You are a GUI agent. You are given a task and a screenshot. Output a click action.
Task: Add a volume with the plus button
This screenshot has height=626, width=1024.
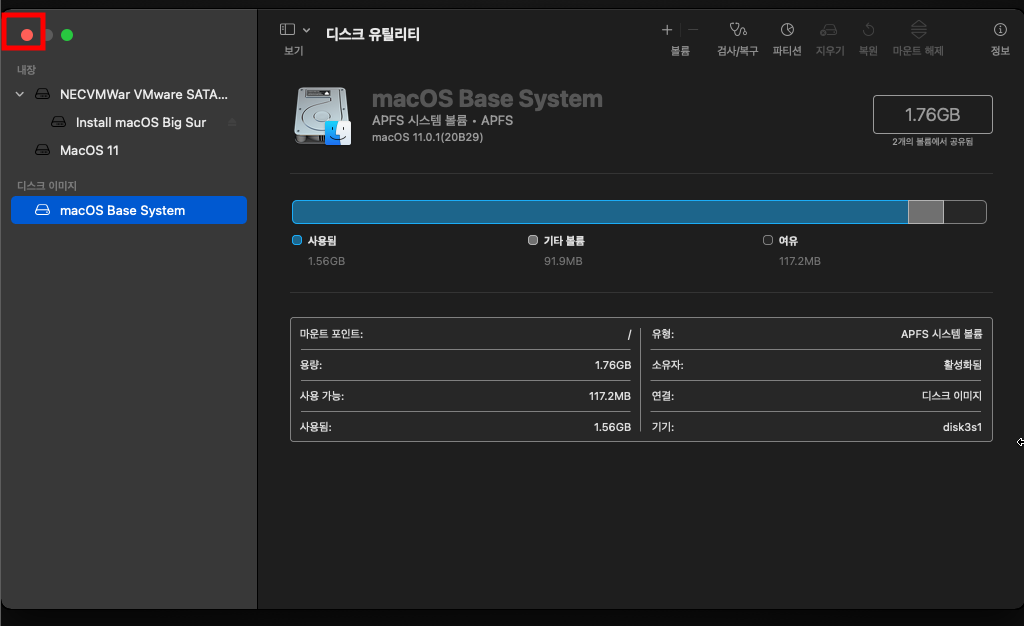click(x=667, y=29)
